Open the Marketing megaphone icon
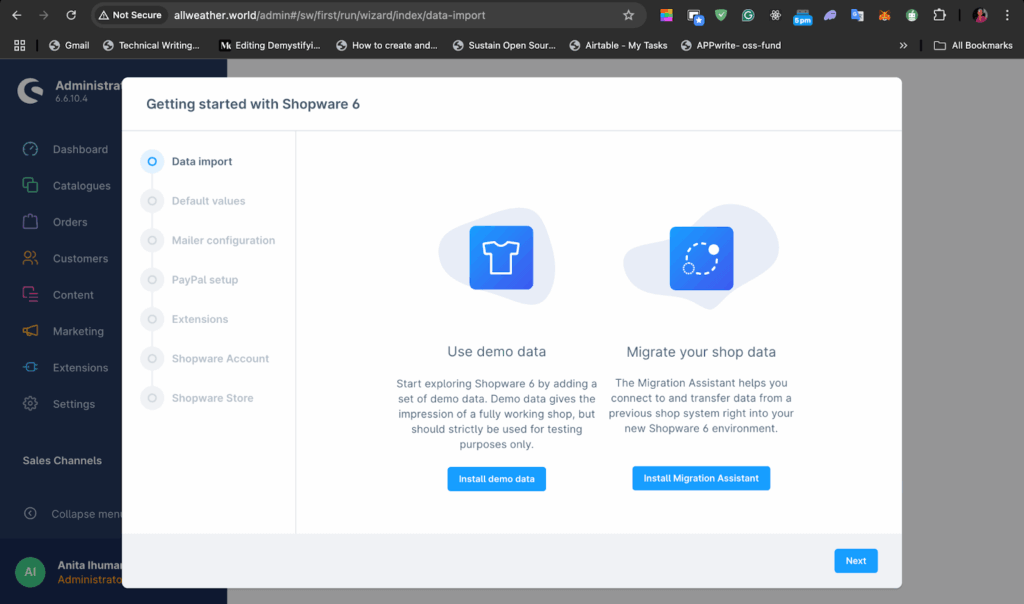Screen dimensions: 1024x604 coord(30,331)
